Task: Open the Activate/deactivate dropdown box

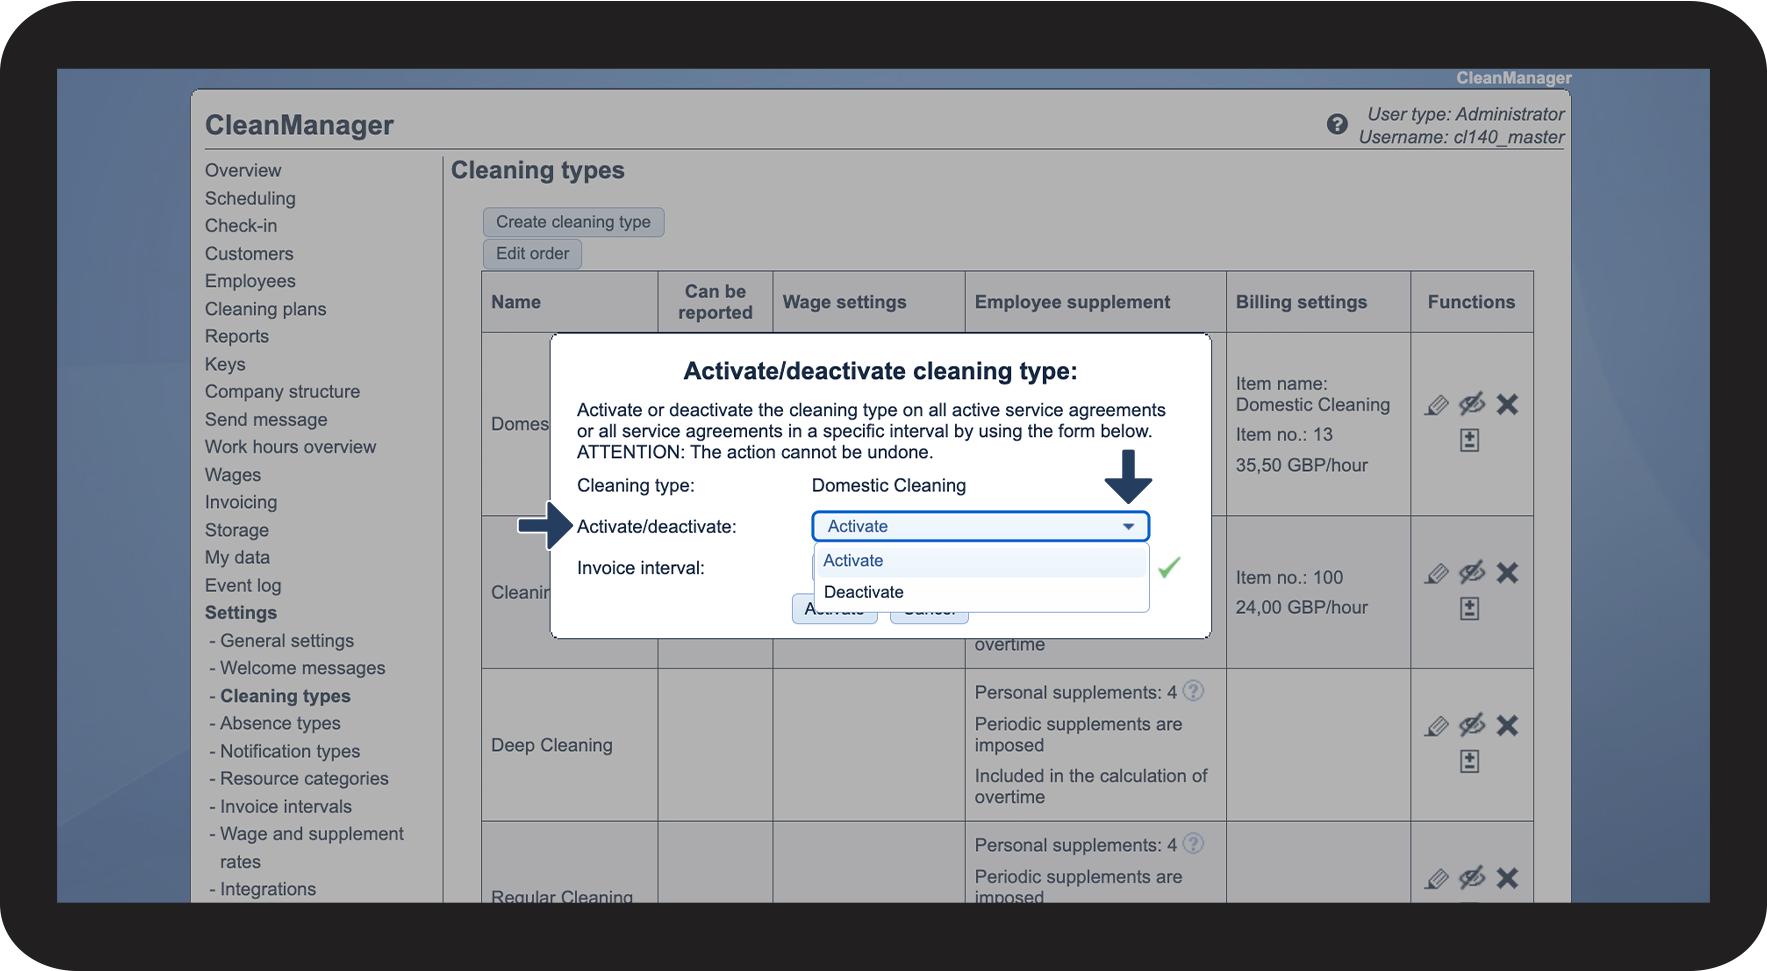Action: (x=980, y=526)
